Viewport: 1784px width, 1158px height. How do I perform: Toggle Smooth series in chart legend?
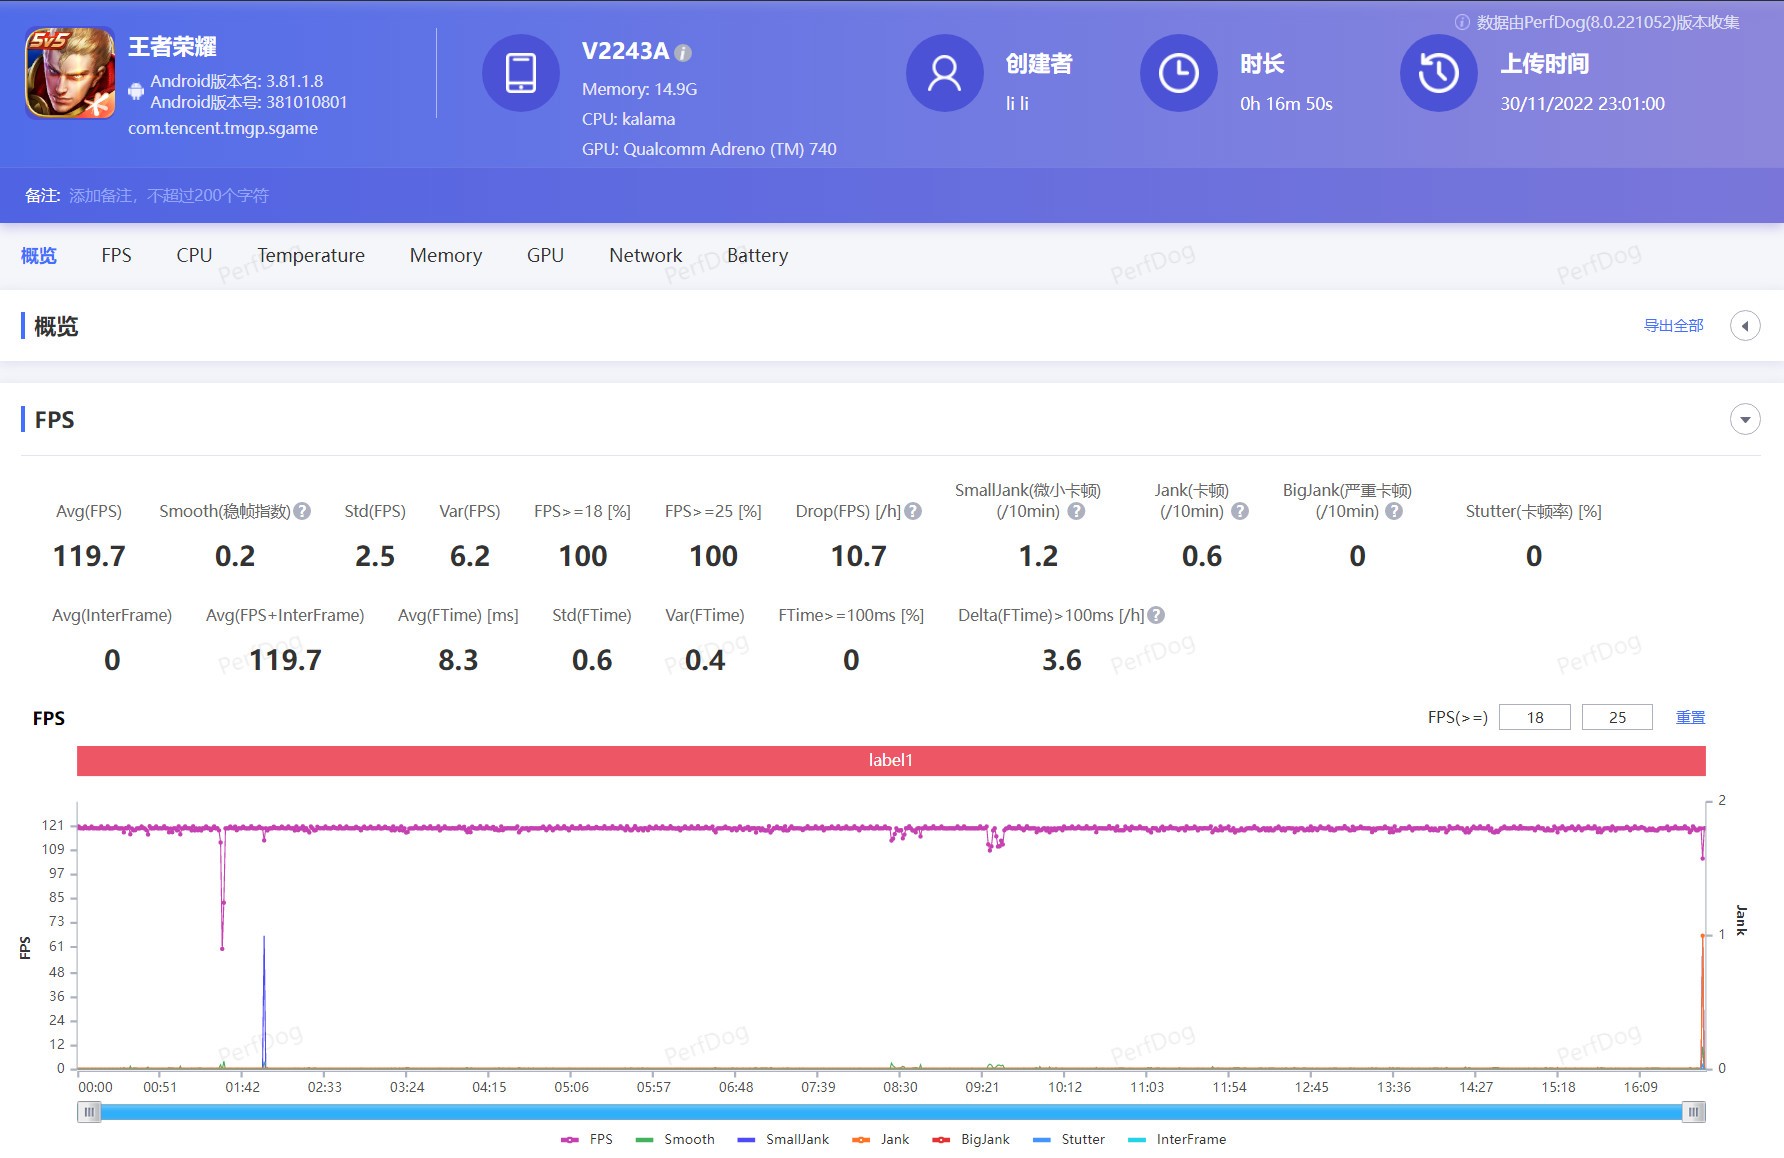(675, 1139)
